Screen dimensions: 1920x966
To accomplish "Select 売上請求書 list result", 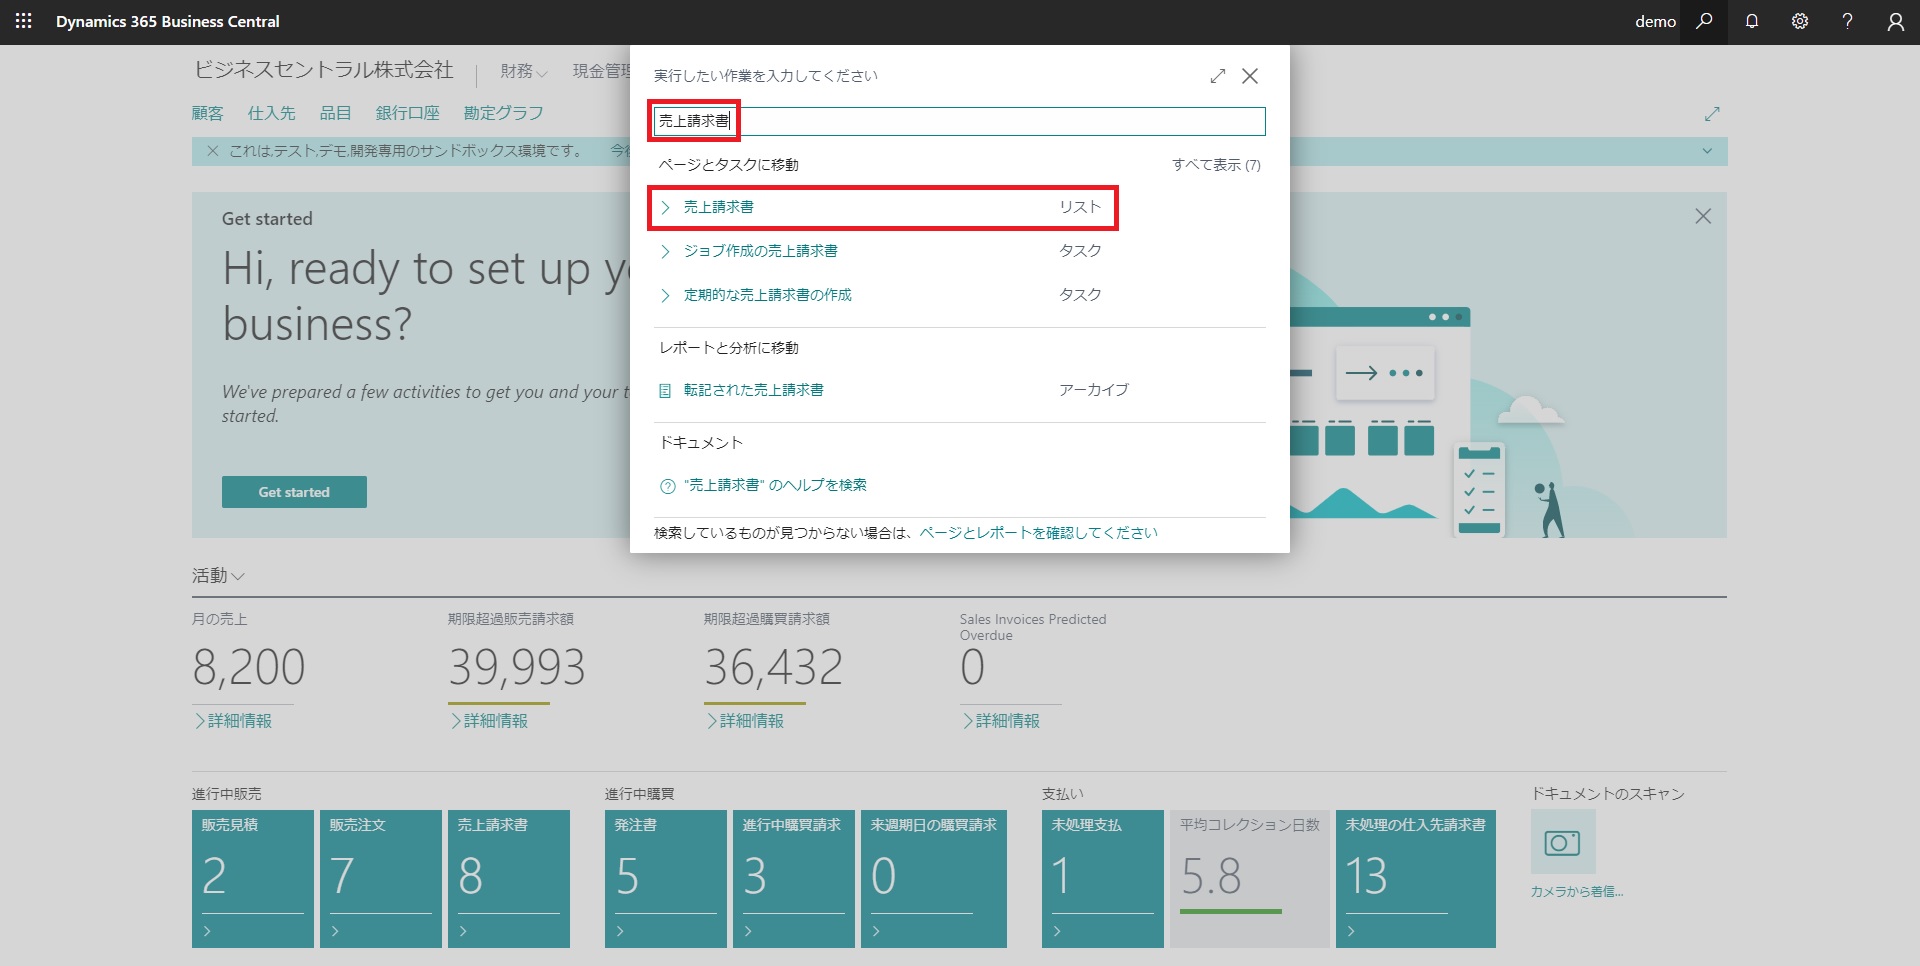I will click(x=882, y=207).
